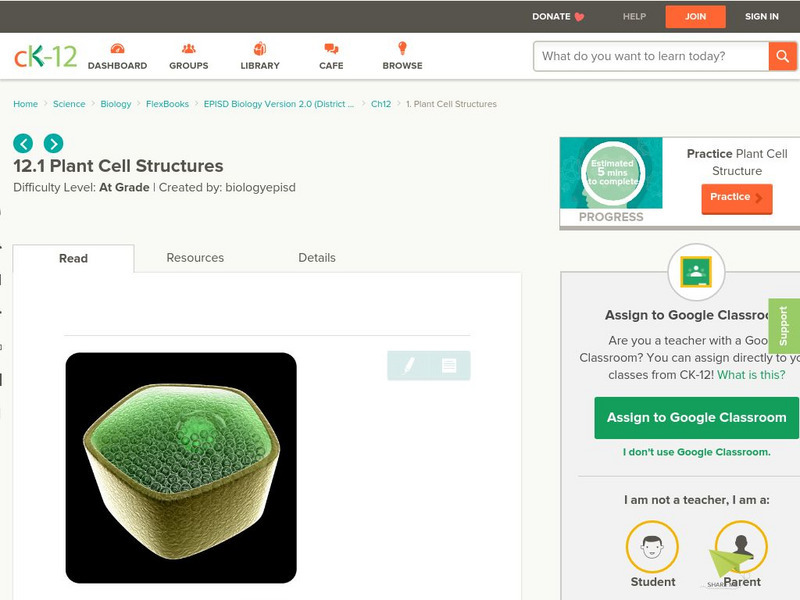This screenshot has height=600, width=800.
Task: Click the plant cell image
Action: click(x=181, y=468)
